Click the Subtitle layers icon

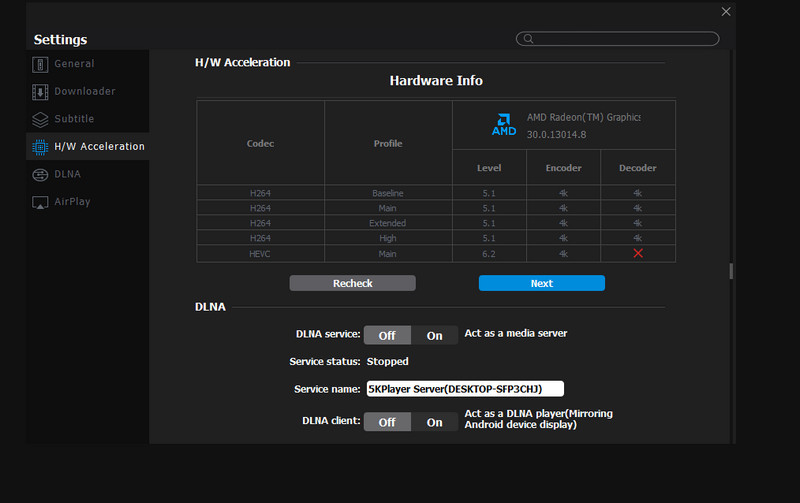click(40, 119)
